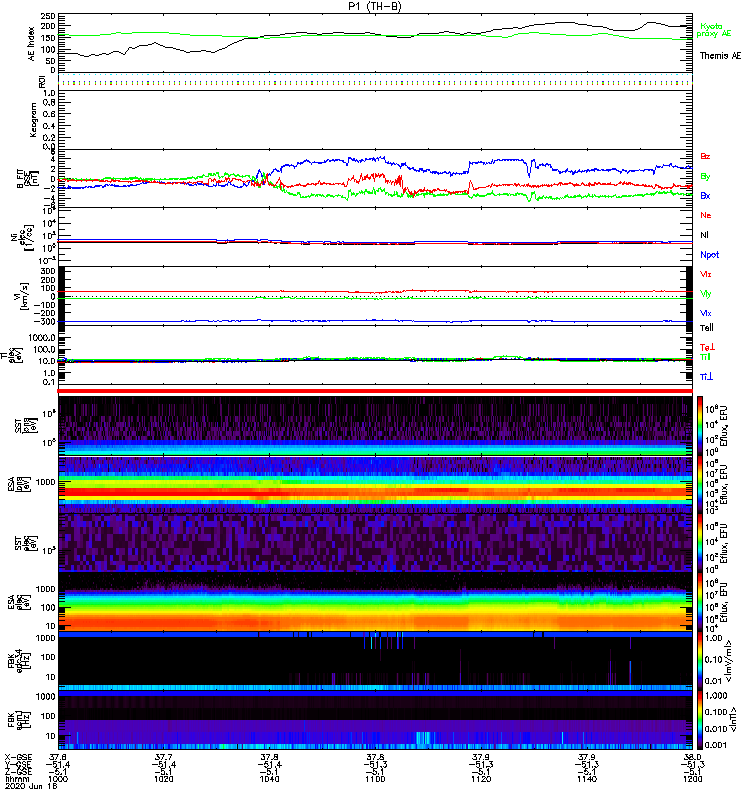Select the green "Viy" velocity legend entry

pos(706,294)
